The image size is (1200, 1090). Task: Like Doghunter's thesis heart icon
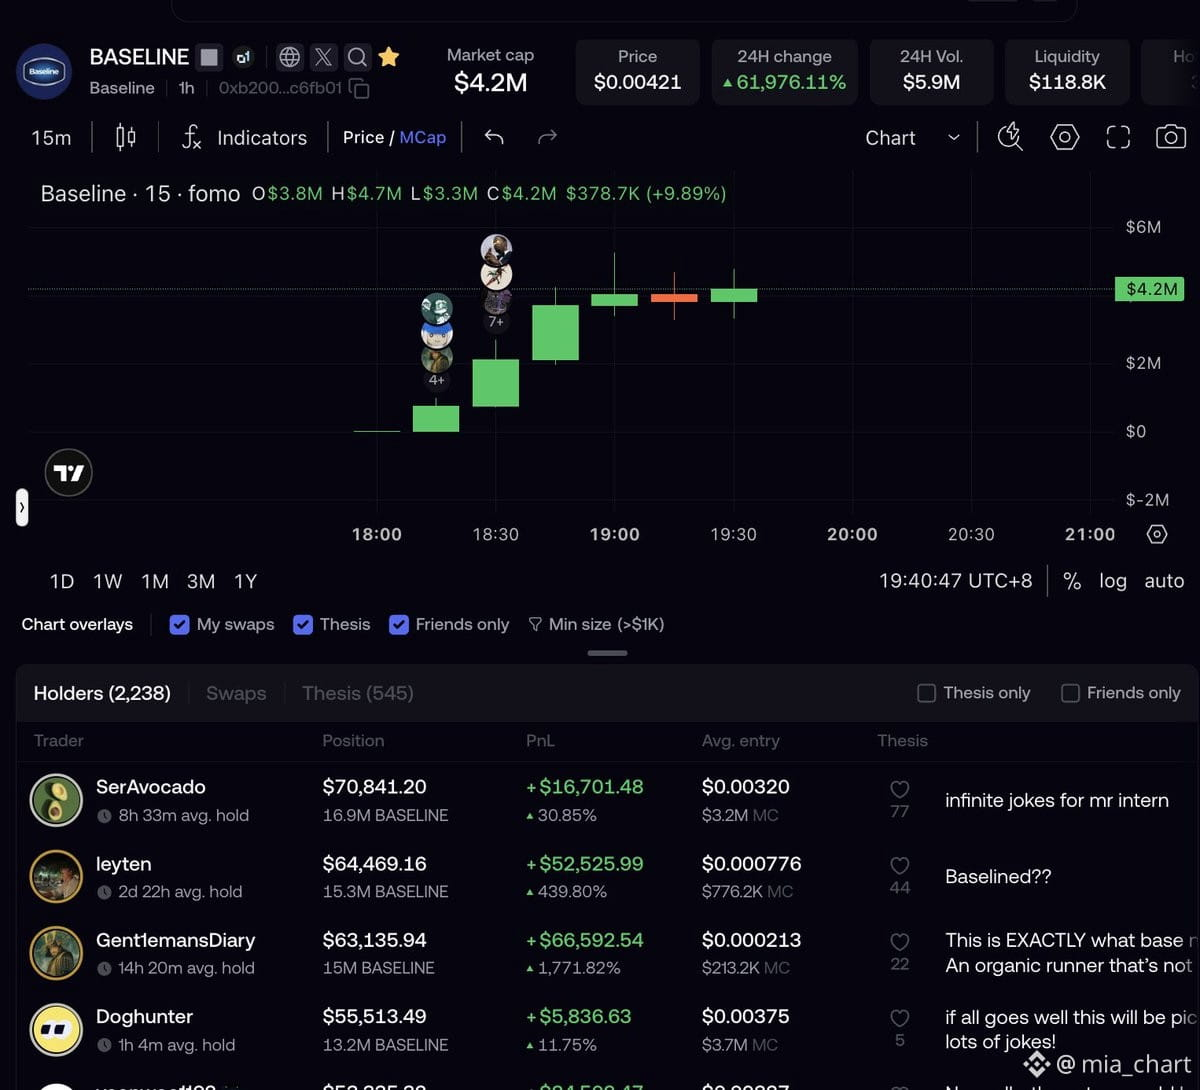tap(900, 1018)
